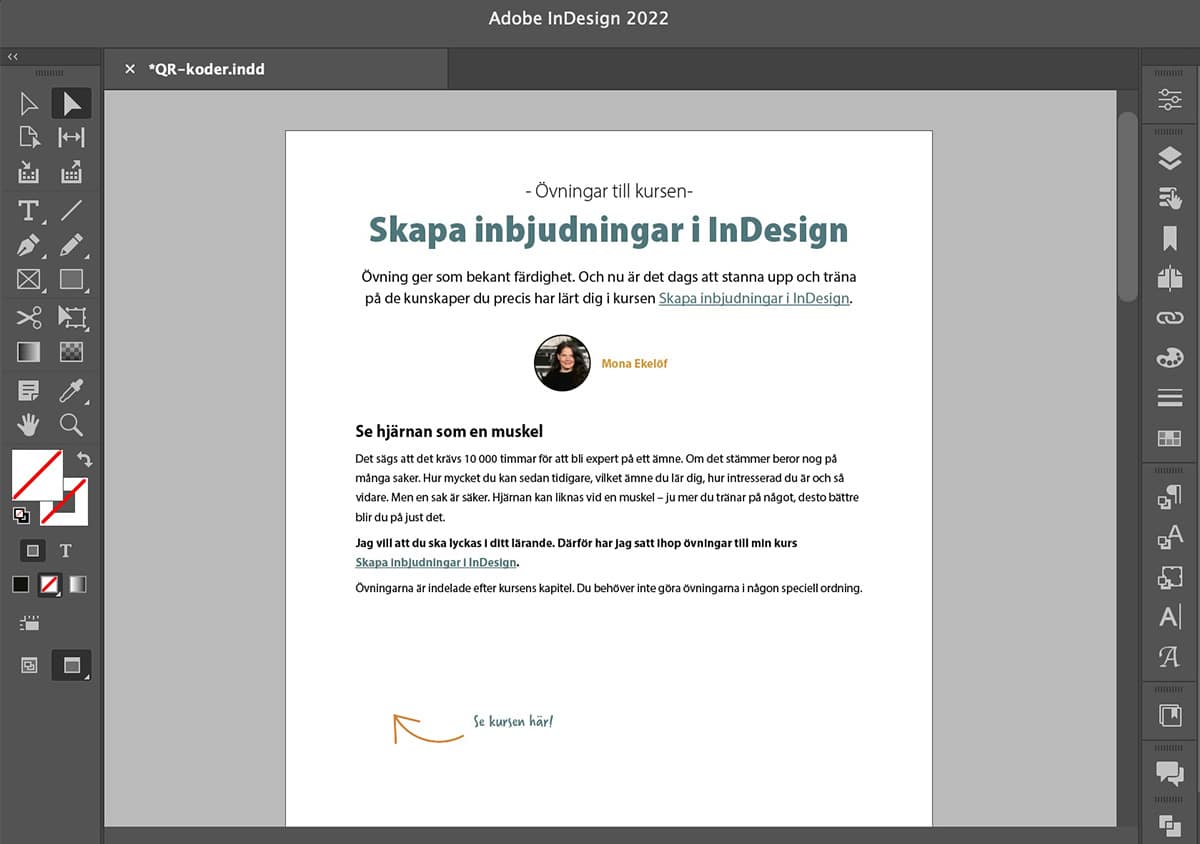
Task: Set formatting to affect container
Action: point(33,550)
